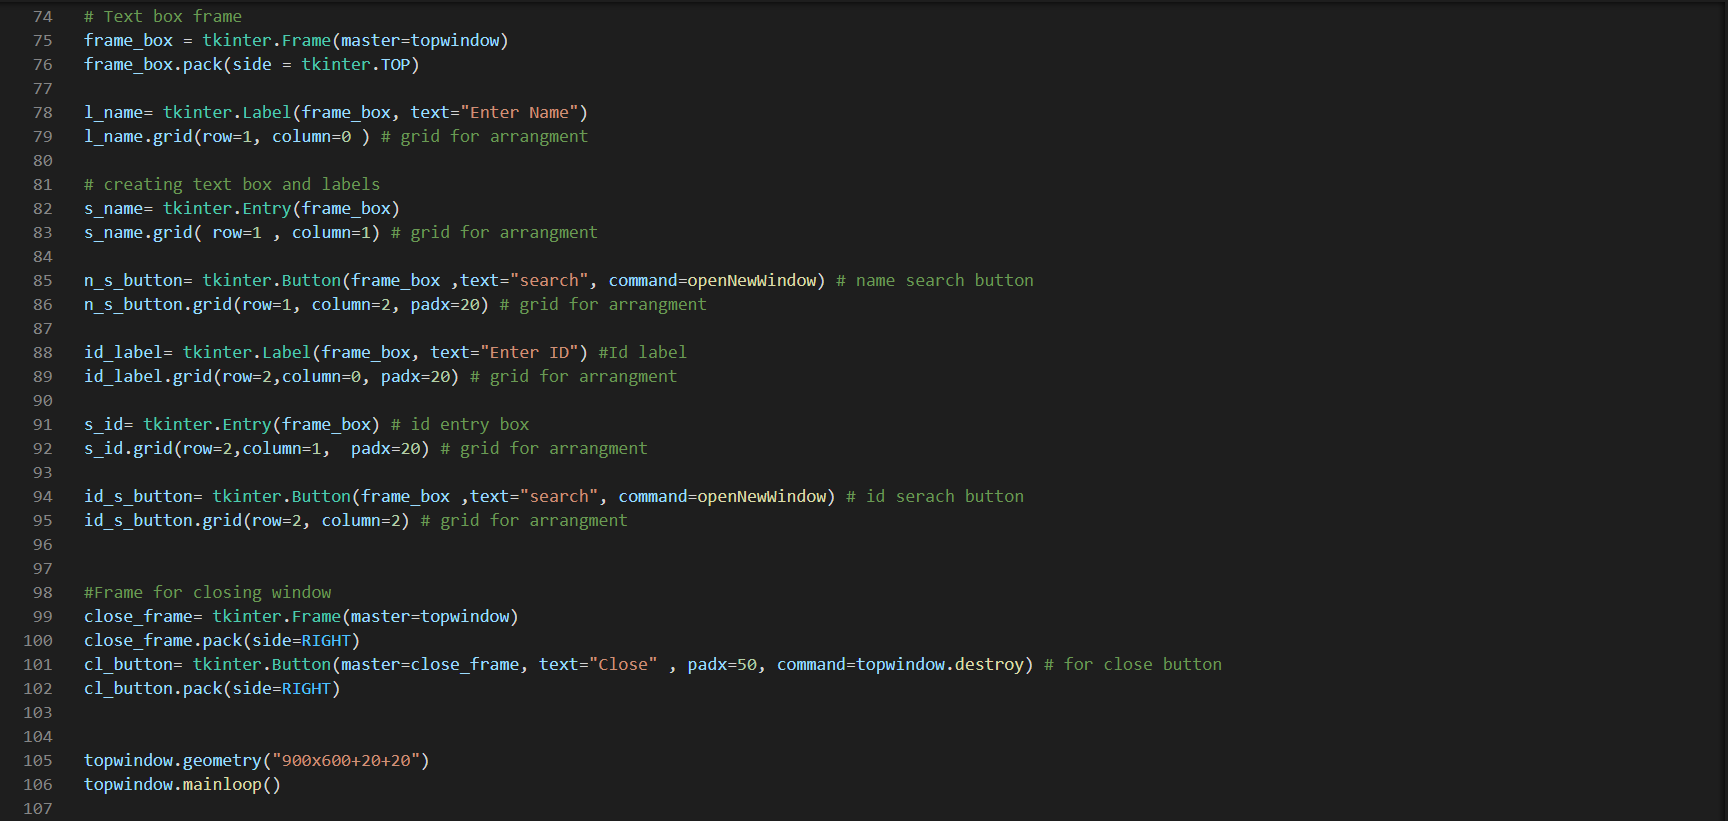The height and width of the screenshot is (821, 1728).
Task: Click 's_name.grid' call on line 83
Action: tap(138, 232)
